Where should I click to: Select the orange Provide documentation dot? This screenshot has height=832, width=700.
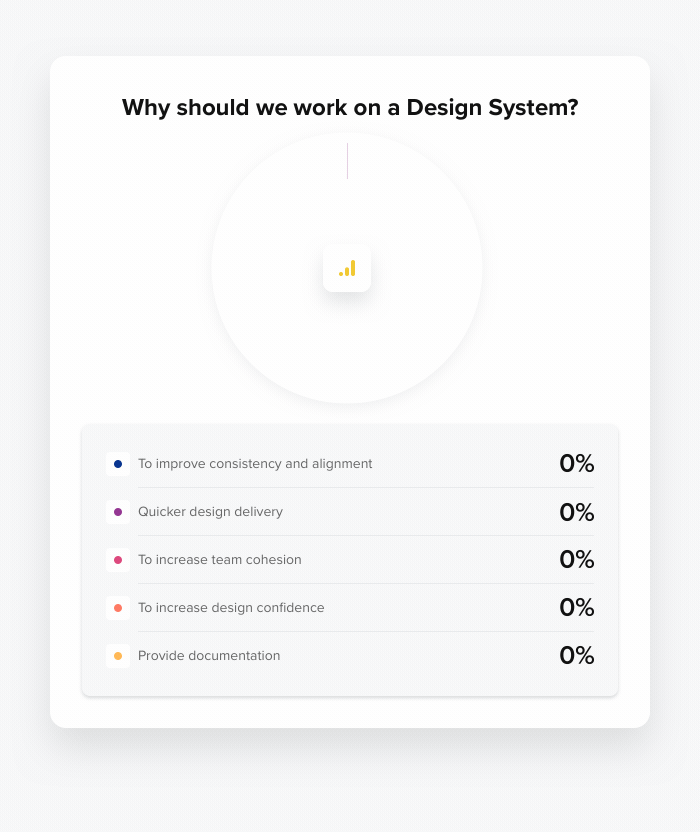118,656
